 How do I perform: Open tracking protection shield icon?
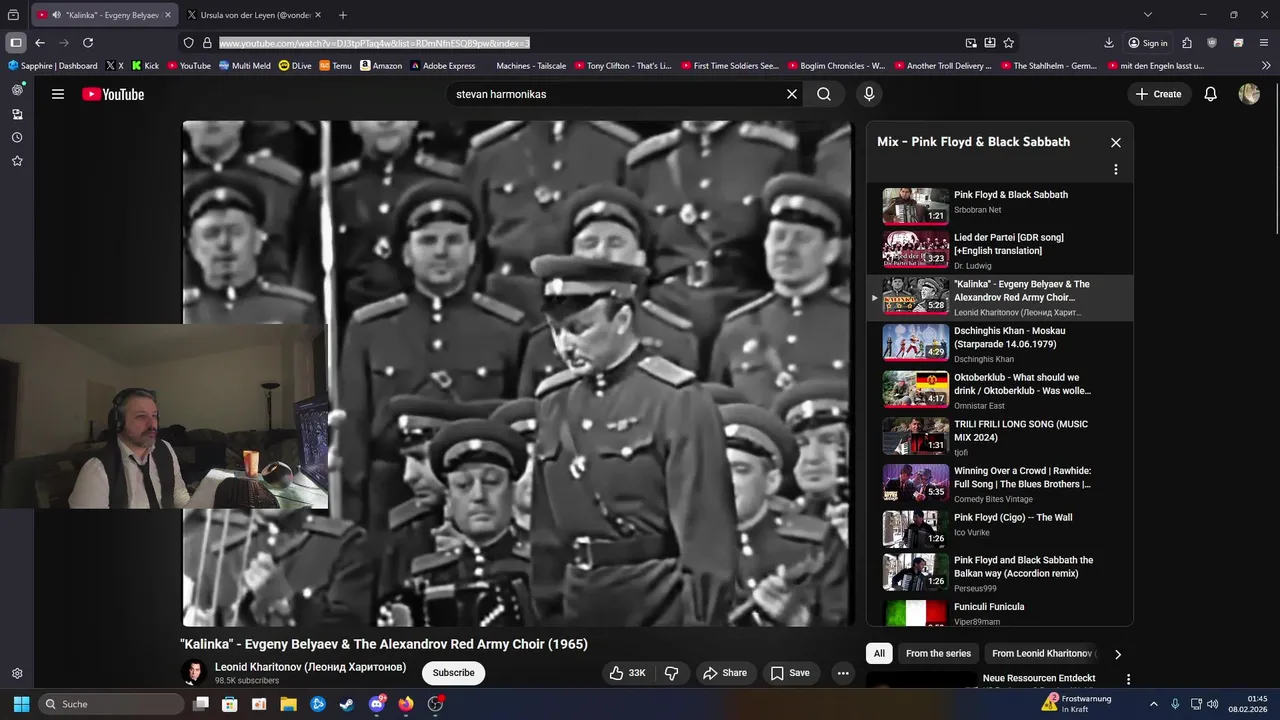[x=188, y=43]
